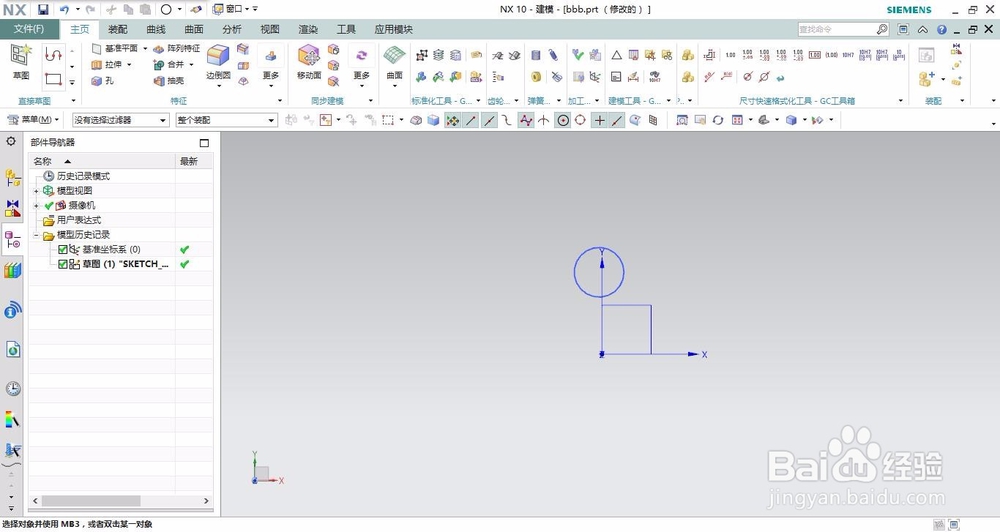Sort by the 名称 column header
The image size is (1000, 532).
click(x=102, y=161)
